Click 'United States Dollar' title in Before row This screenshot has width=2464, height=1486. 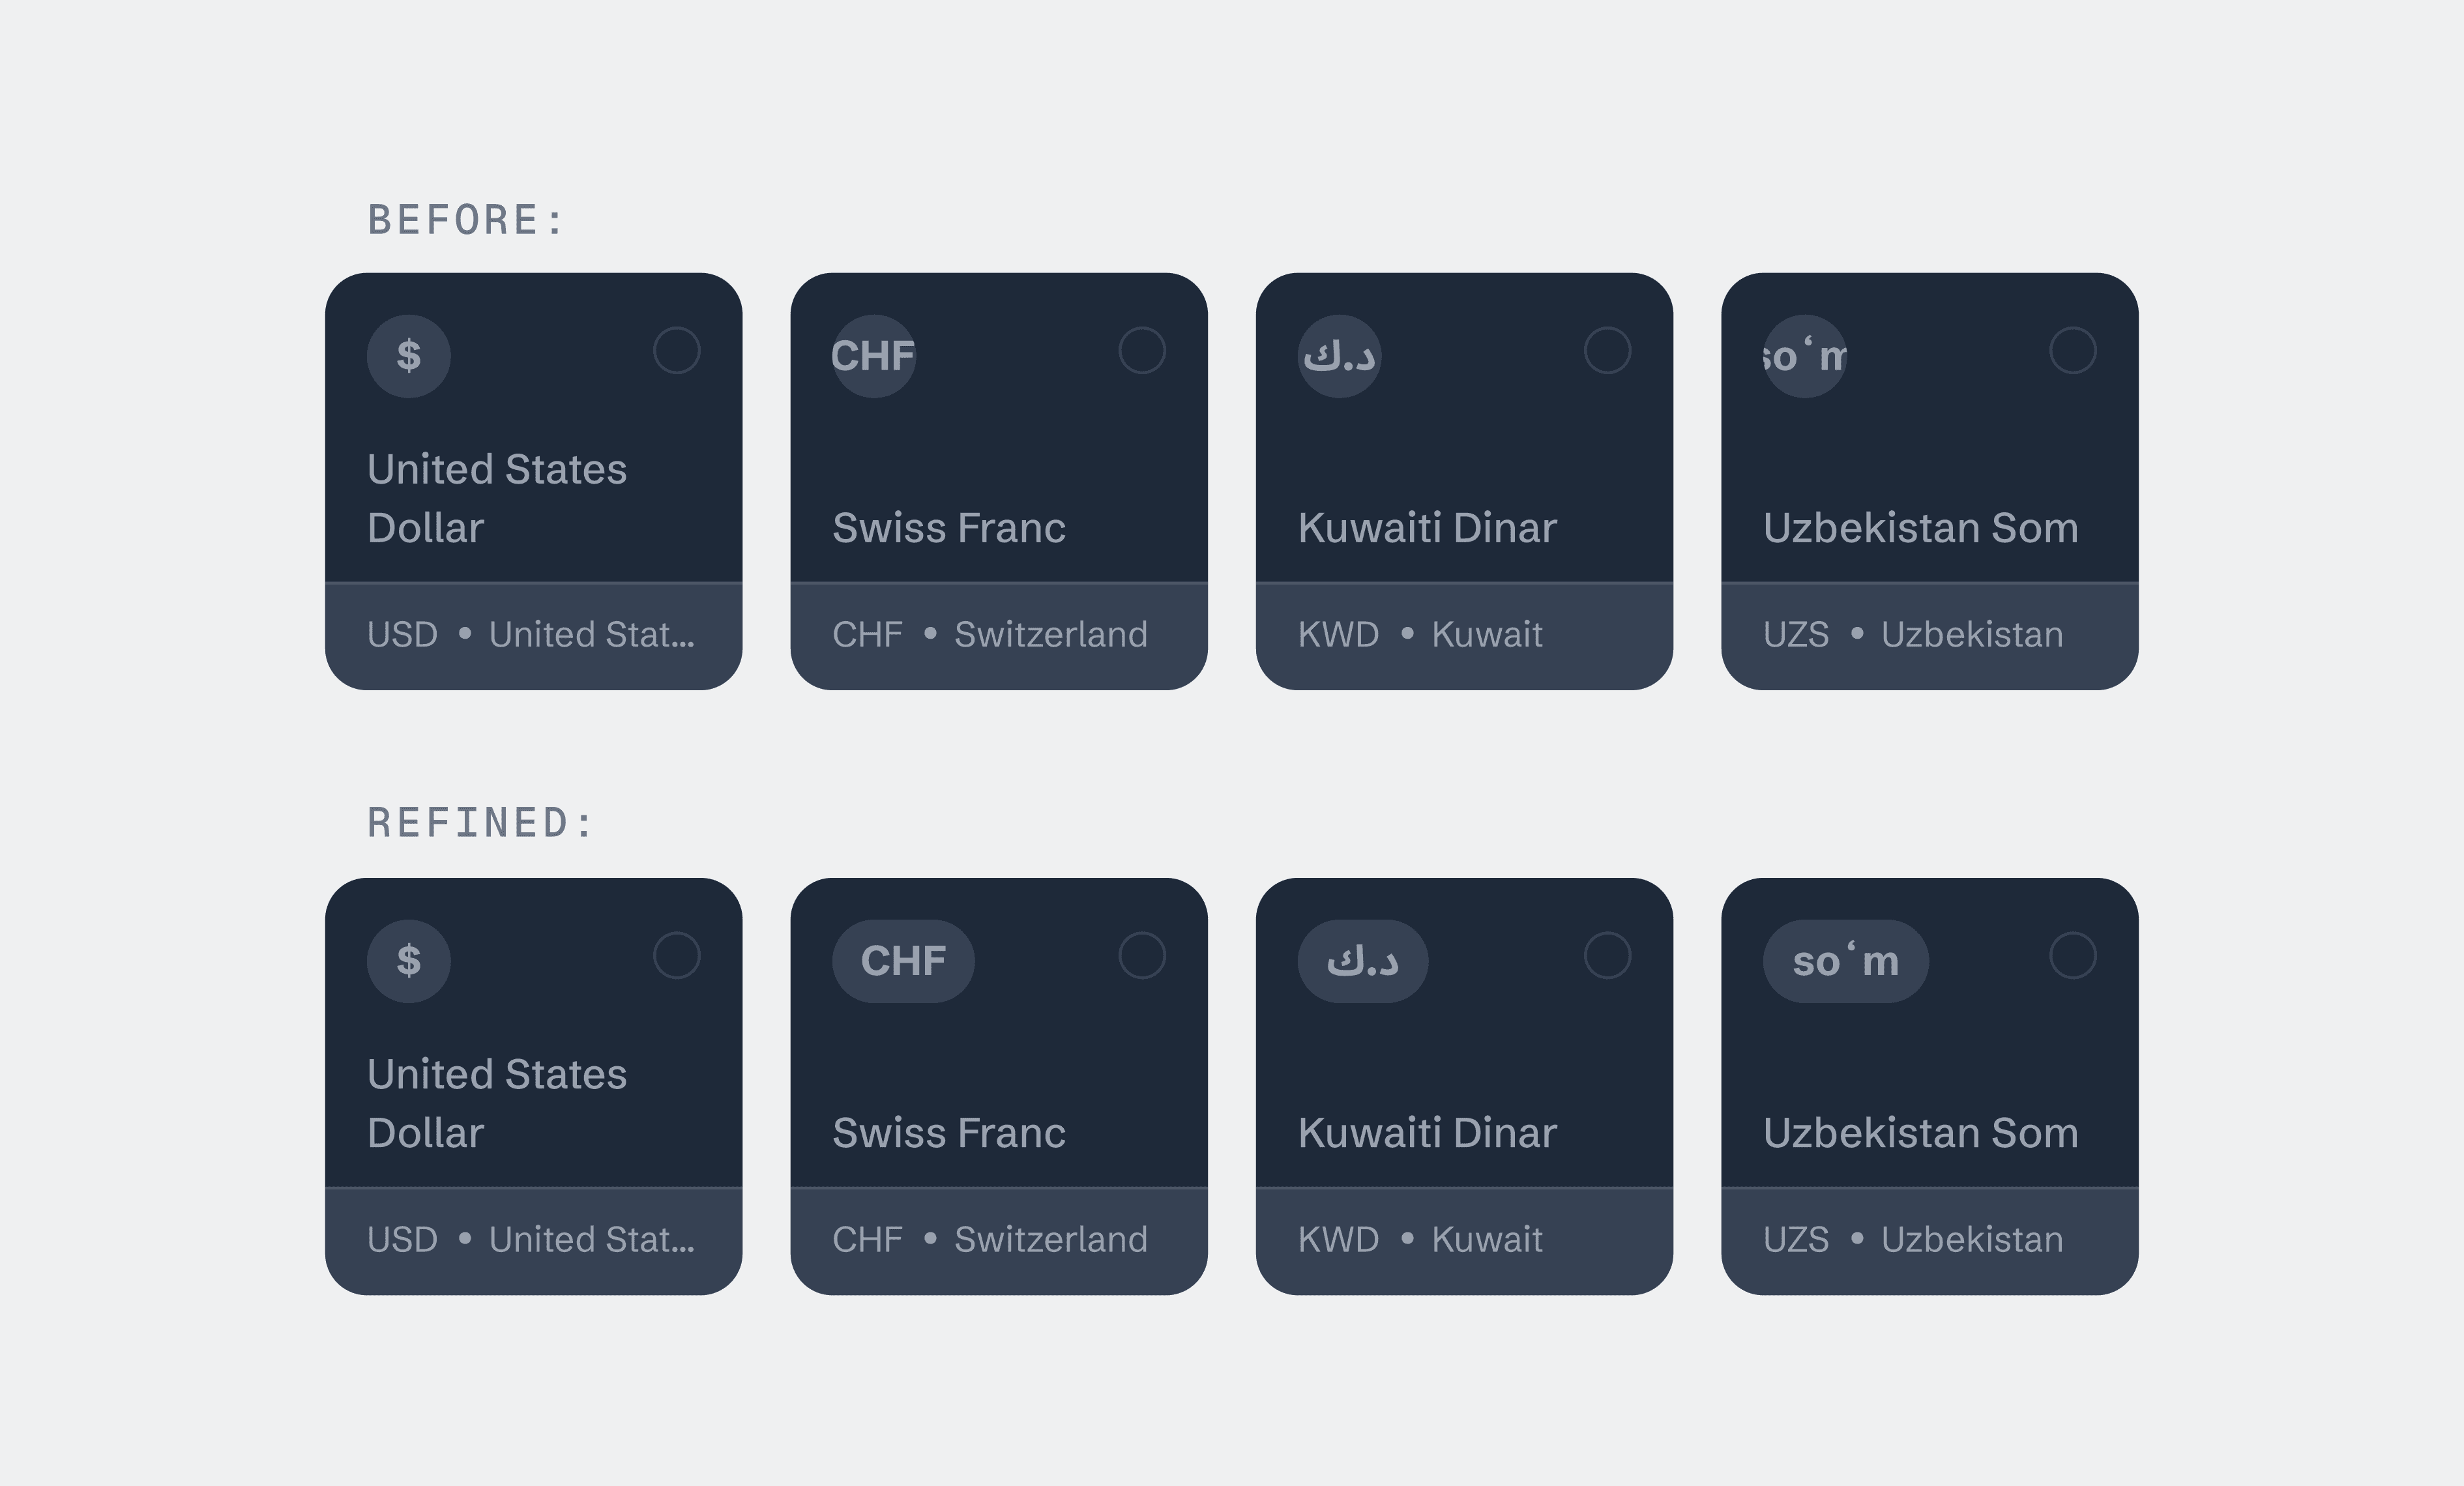click(497, 498)
